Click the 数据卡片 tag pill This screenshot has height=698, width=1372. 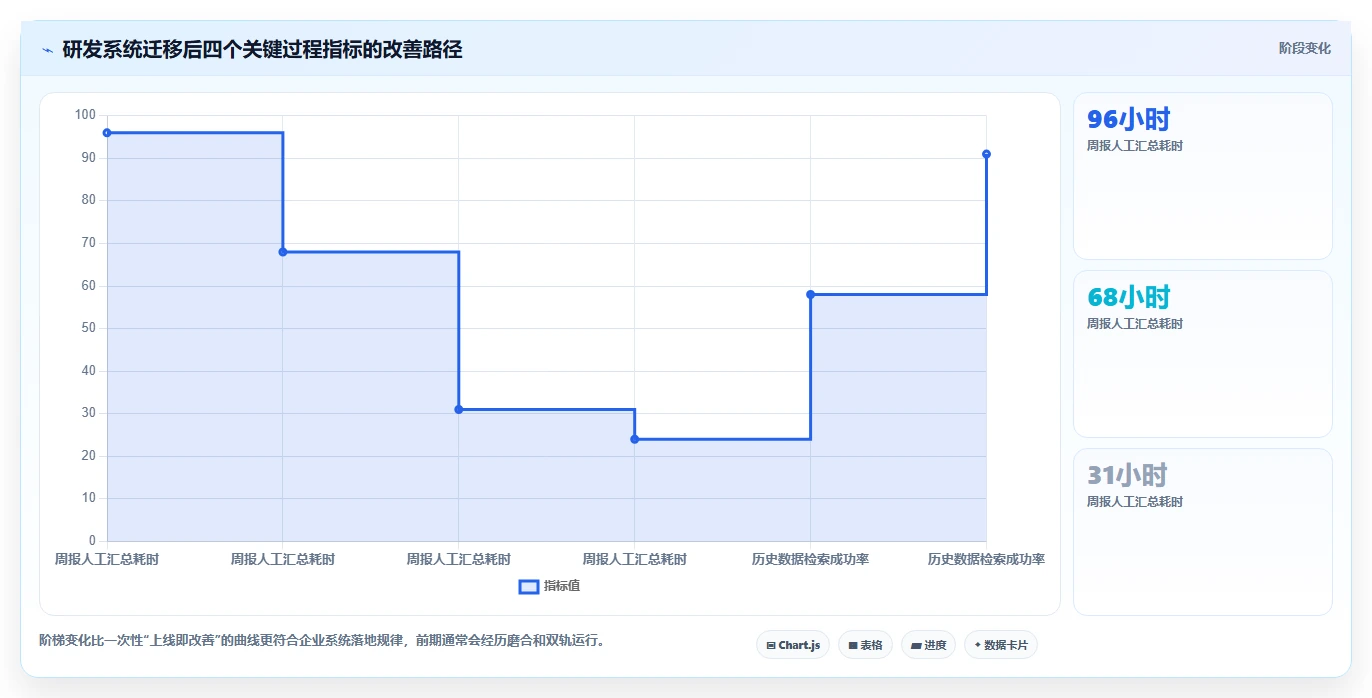pos(1001,645)
